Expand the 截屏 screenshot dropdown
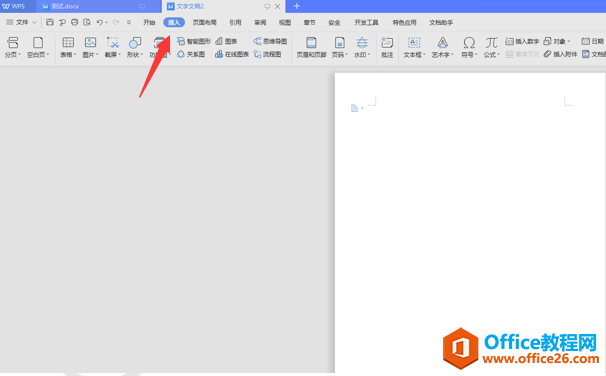Viewport: 606px width, 376px height. (x=119, y=54)
